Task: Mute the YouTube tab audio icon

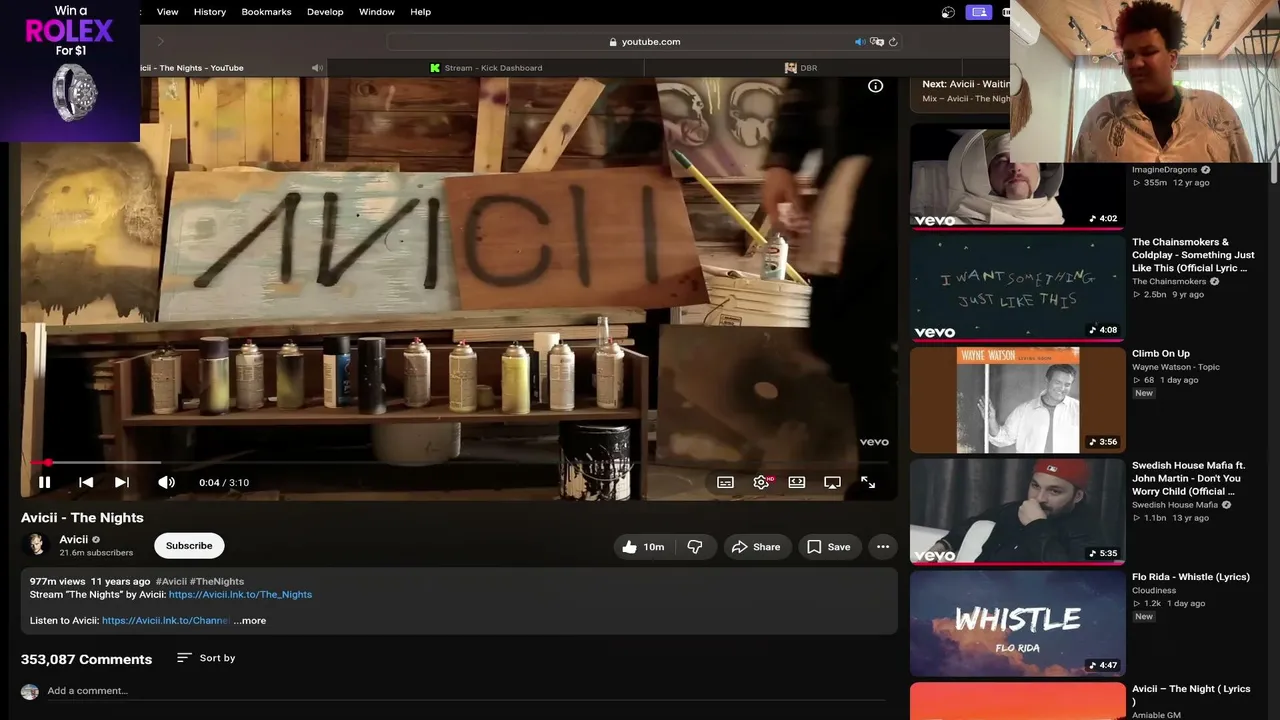Action: click(317, 68)
